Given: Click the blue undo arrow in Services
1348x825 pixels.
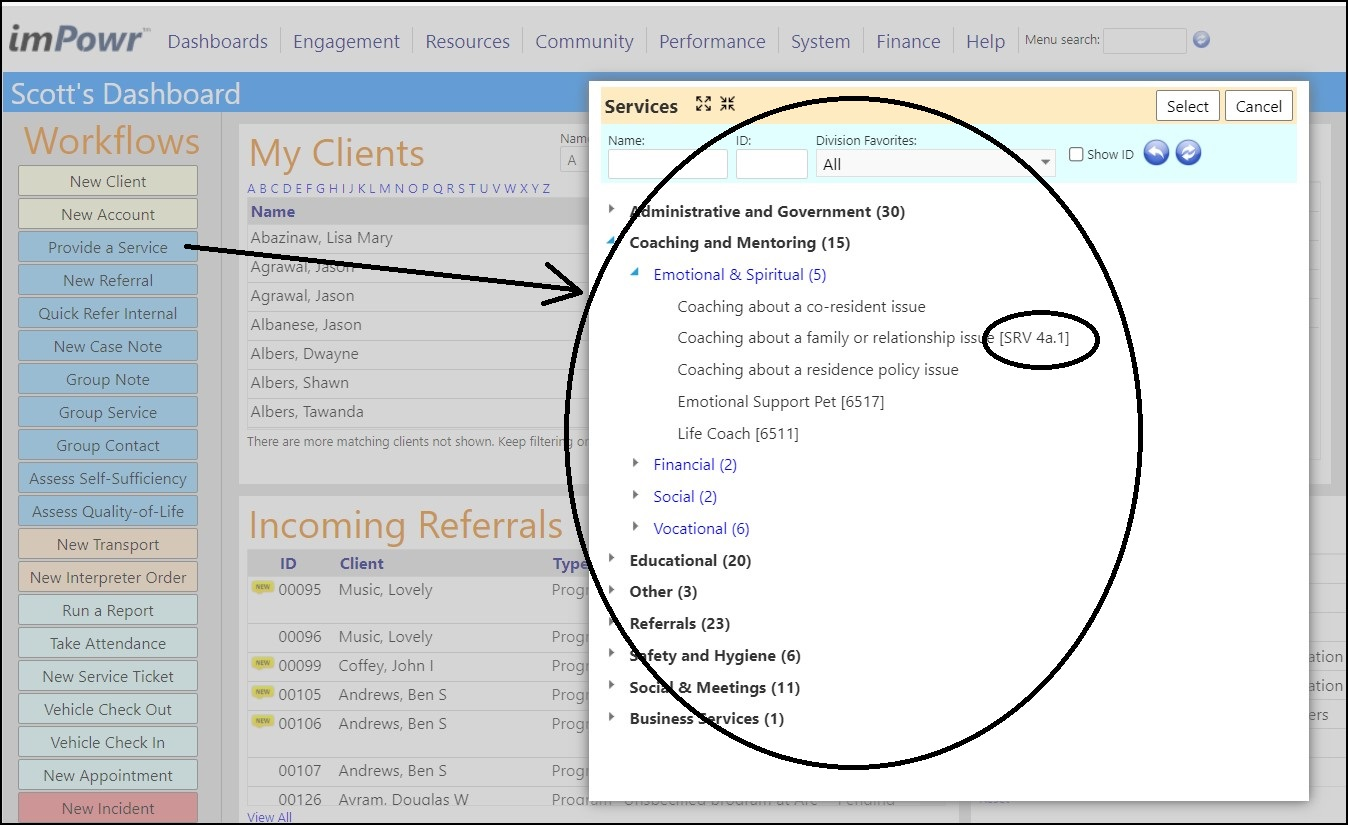Looking at the screenshot, I should click(1156, 153).
